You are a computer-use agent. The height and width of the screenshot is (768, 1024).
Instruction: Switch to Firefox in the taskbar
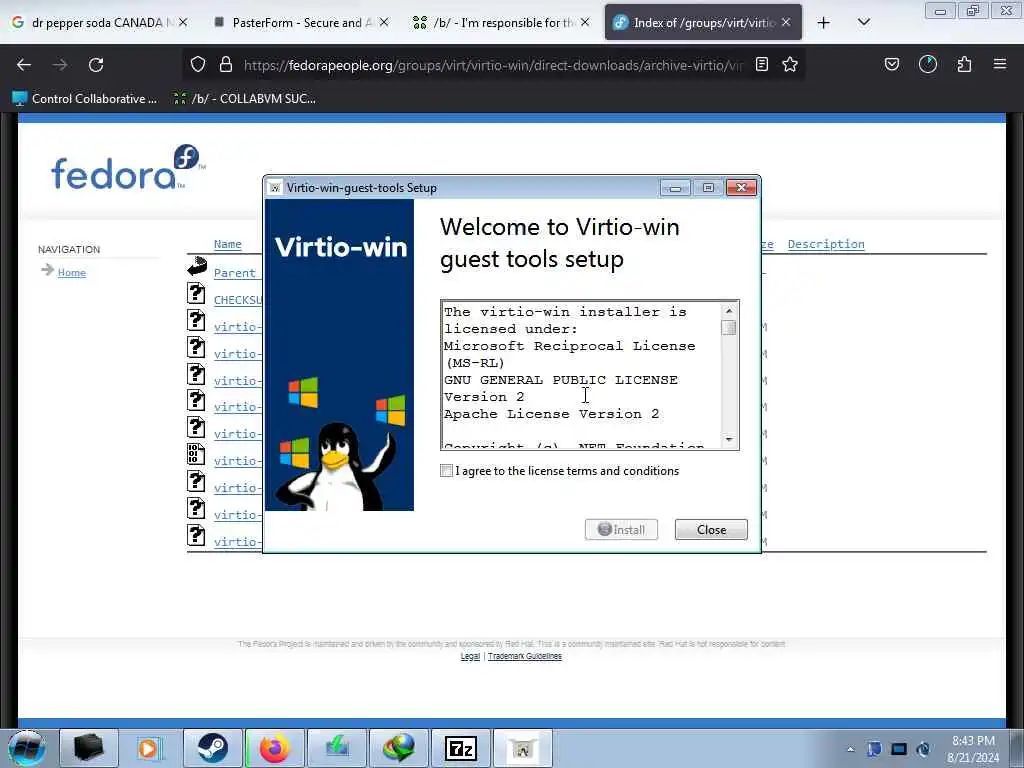tap(274, 748)
